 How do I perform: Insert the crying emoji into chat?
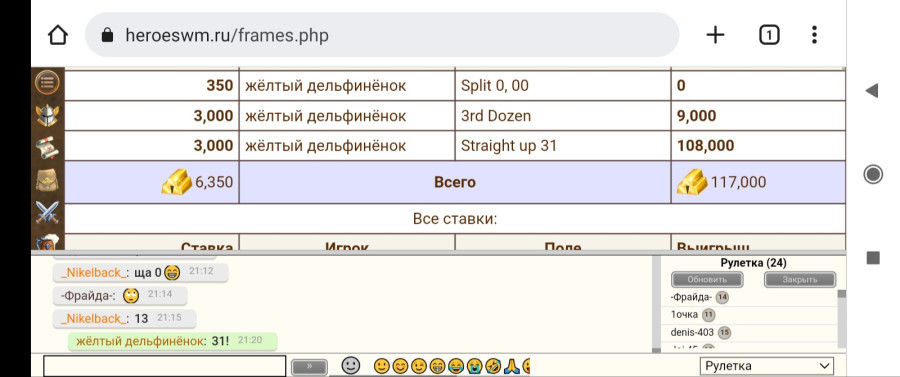pos(474,366)
